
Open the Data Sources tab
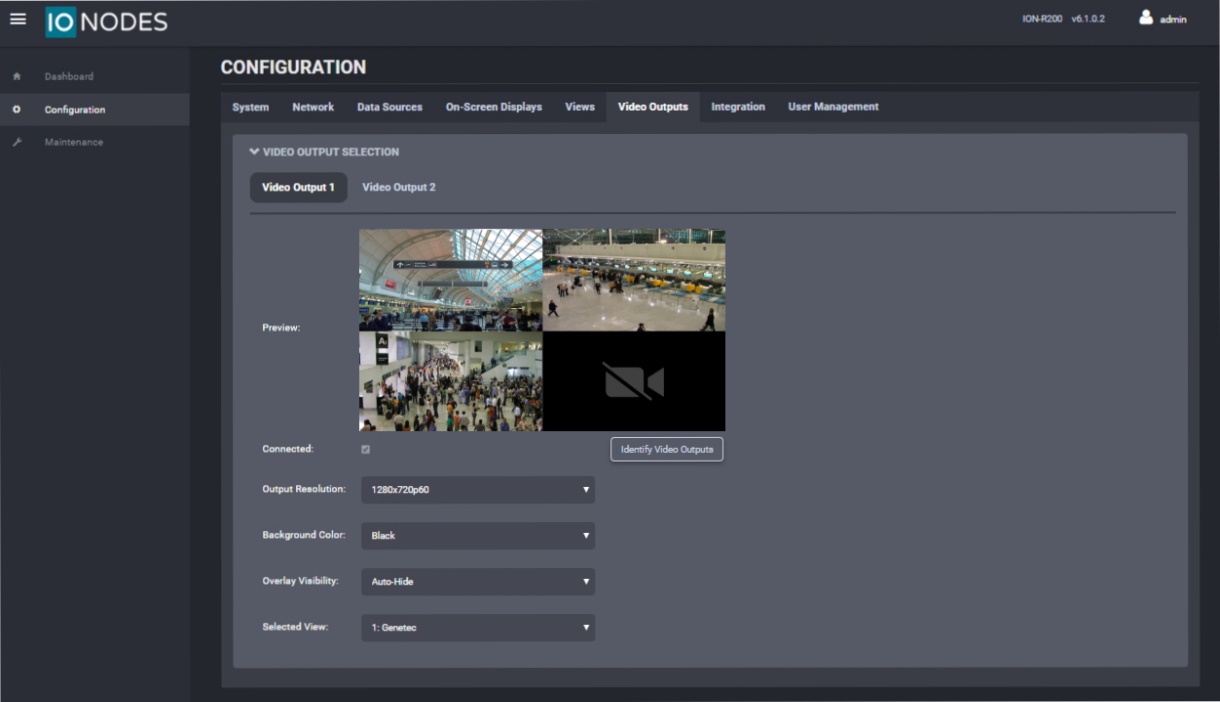pyautogui.click(x=390, y=106)
